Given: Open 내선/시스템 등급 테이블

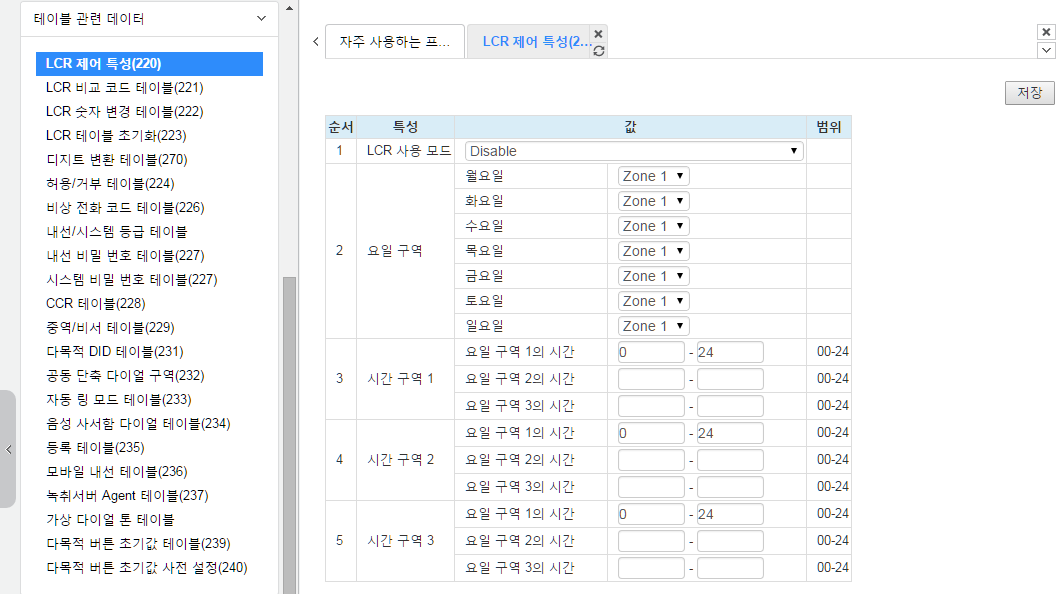Looking at the screenshot, I should click(x=116, y=232).
